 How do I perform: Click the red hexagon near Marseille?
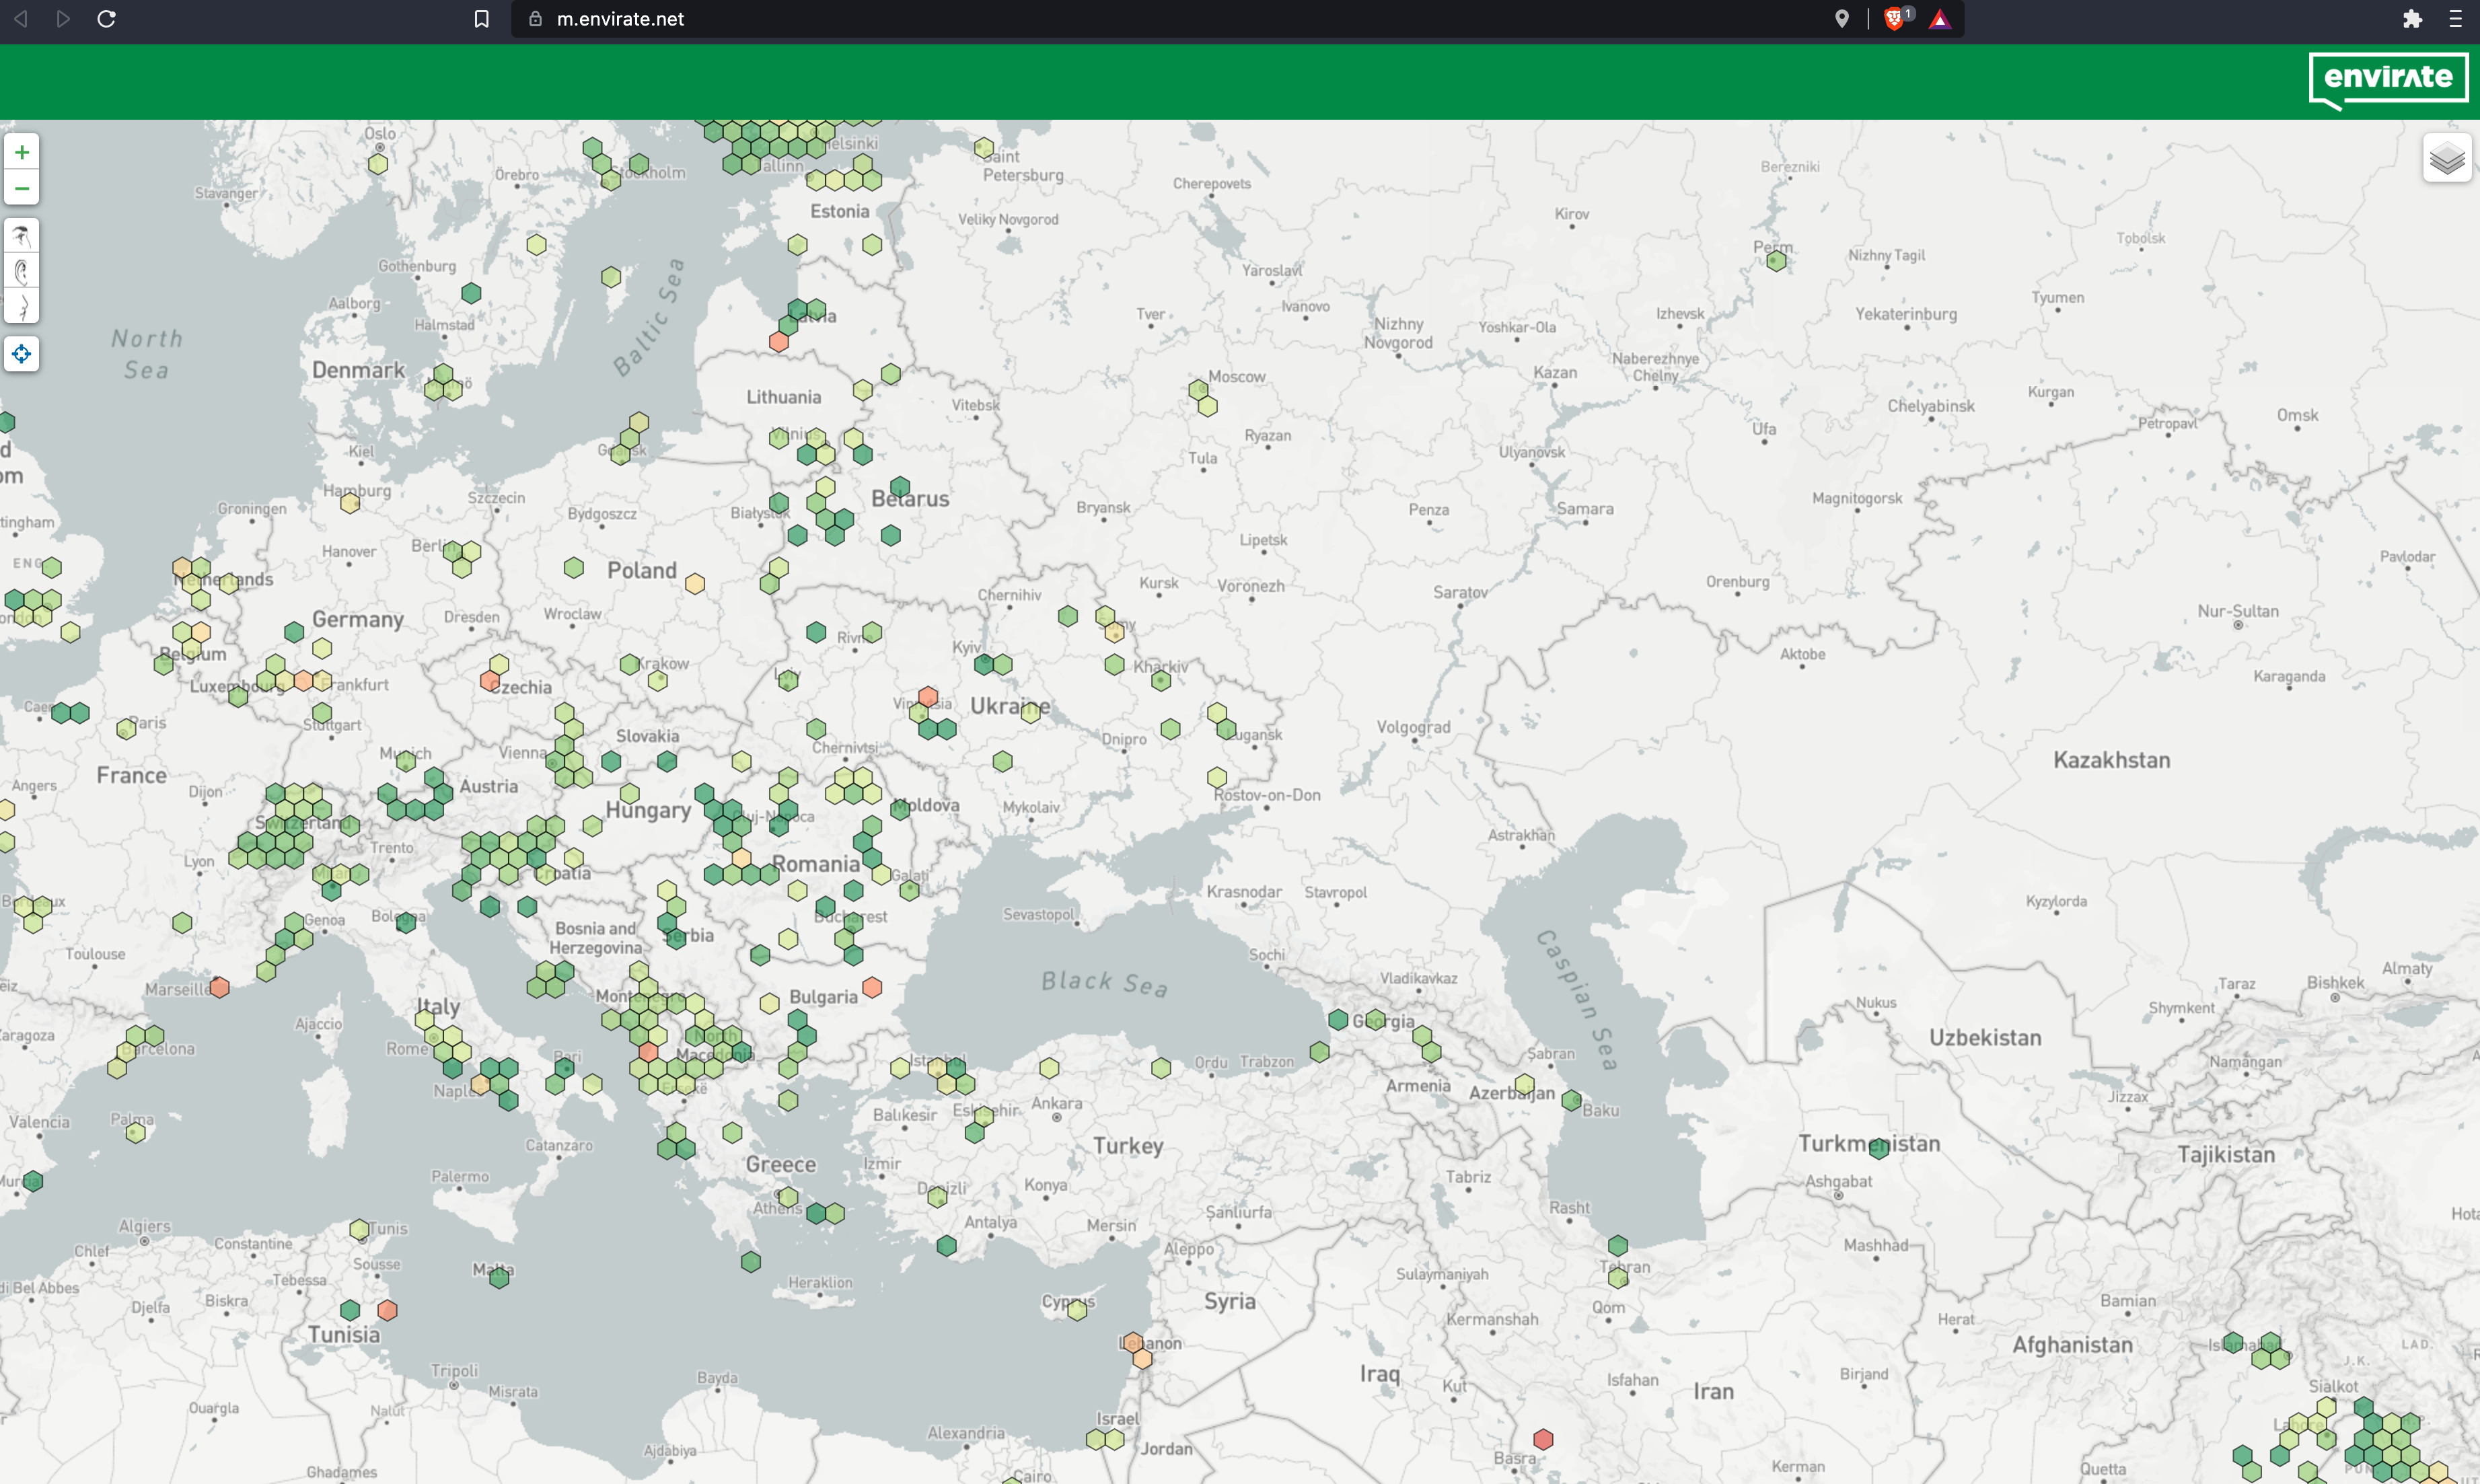[220, 988]
